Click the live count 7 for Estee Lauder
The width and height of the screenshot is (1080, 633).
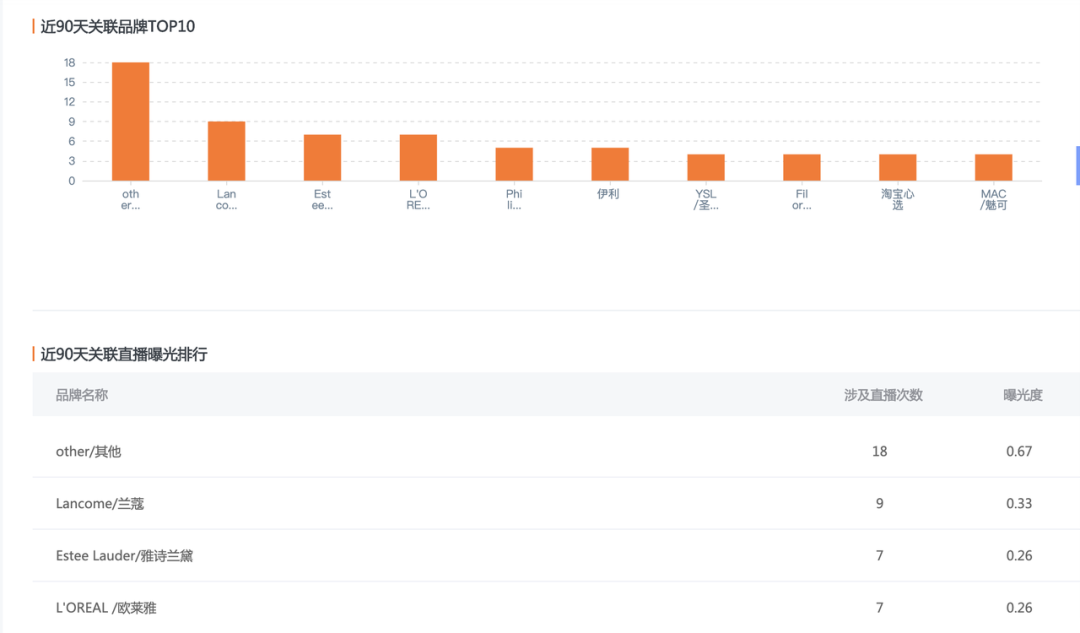[x=880, y=556]
